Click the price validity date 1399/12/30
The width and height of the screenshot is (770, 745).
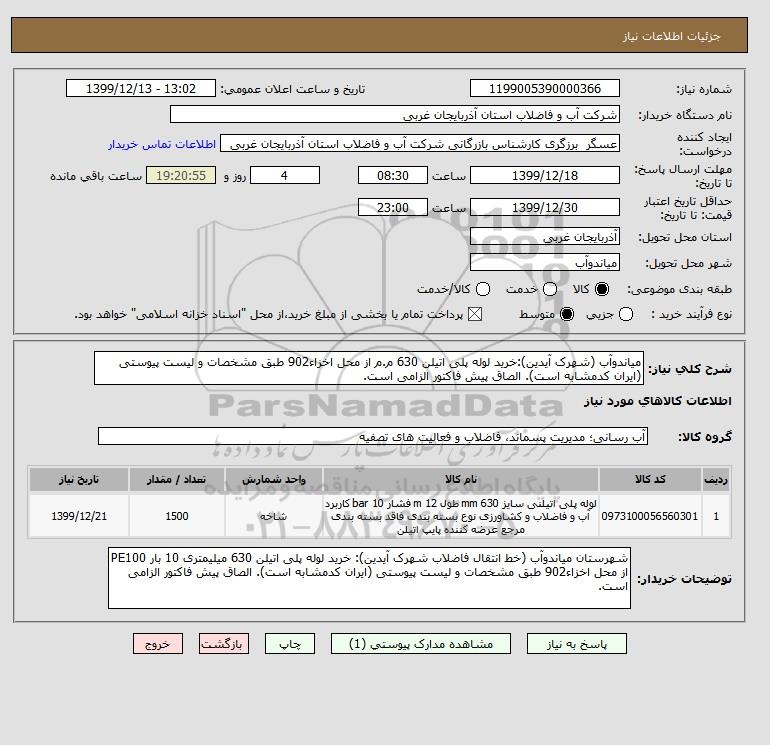coord(545,207)
